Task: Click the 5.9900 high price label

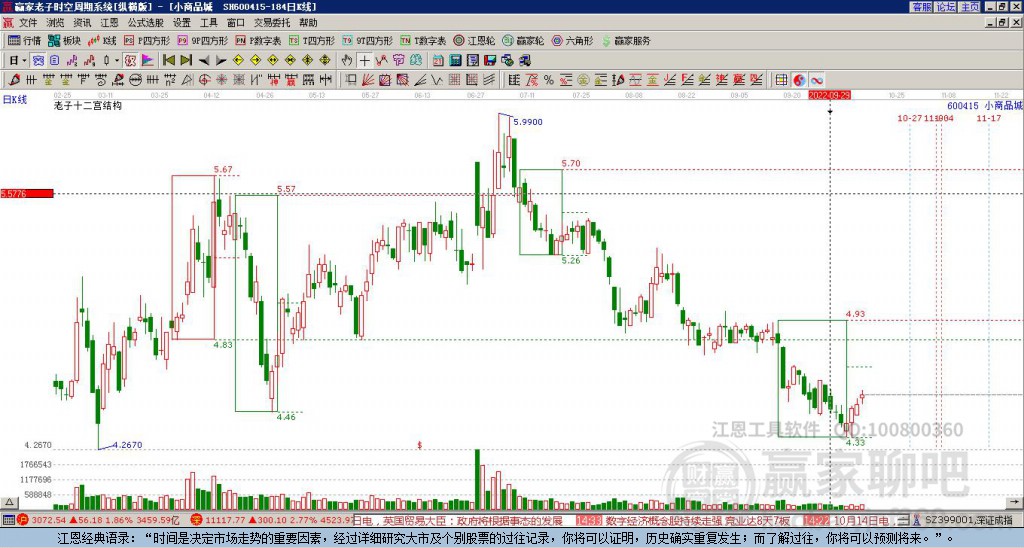Action: [528, 122]
